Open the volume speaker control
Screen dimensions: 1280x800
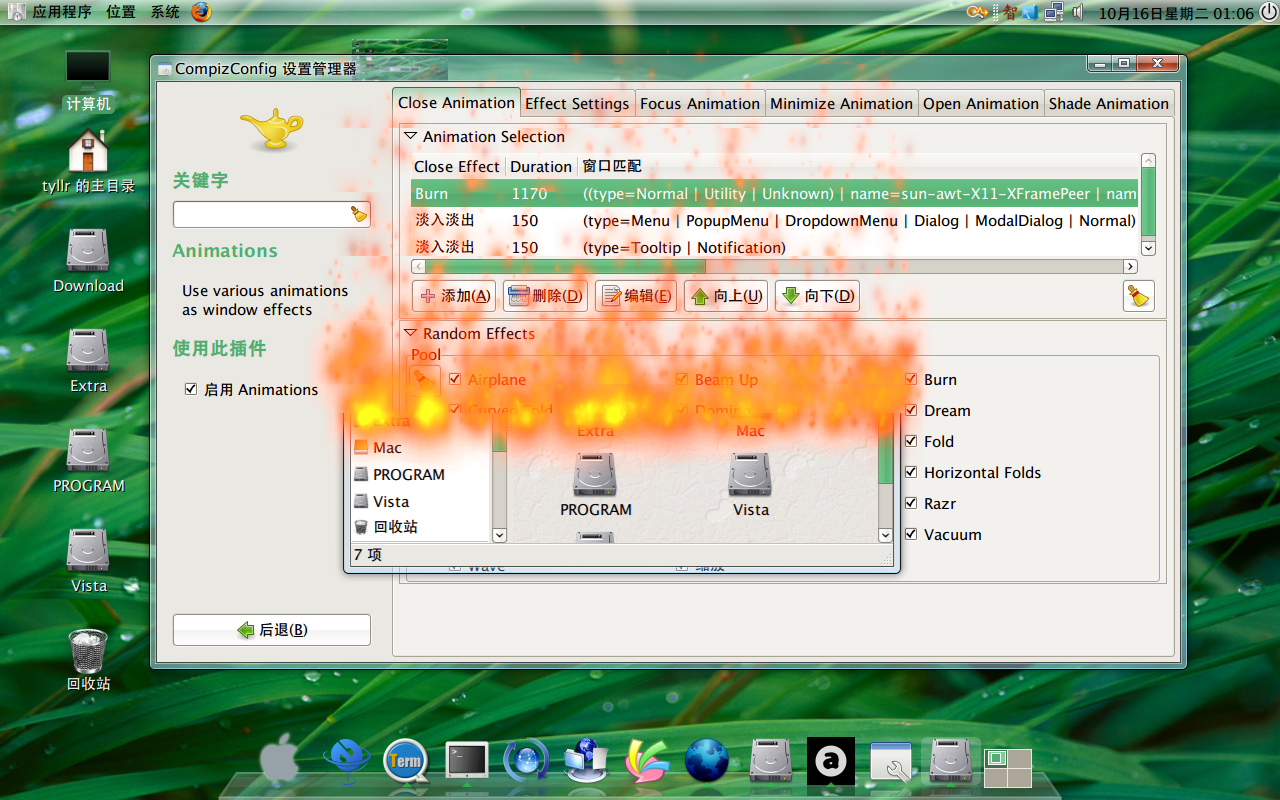click(1078, 12)
